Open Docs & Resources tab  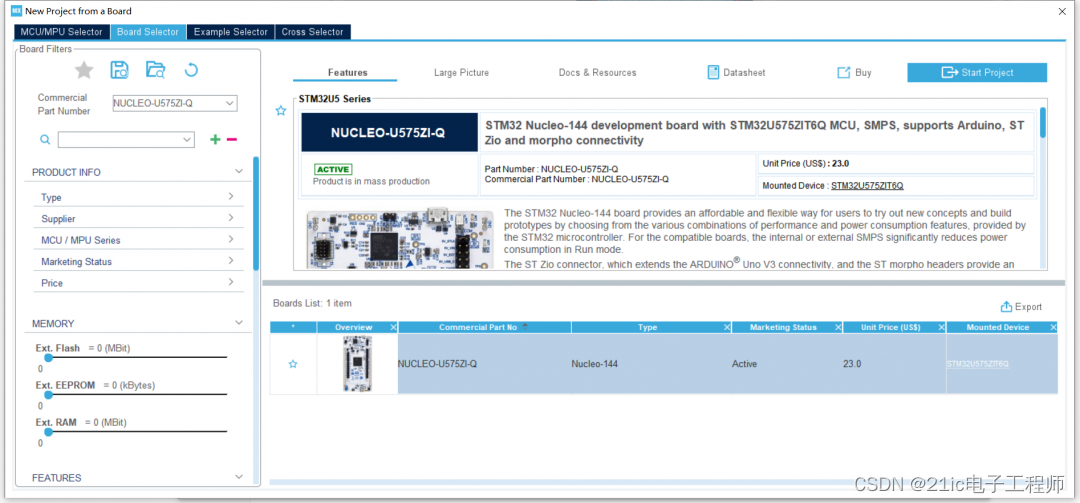coord(598,72)
